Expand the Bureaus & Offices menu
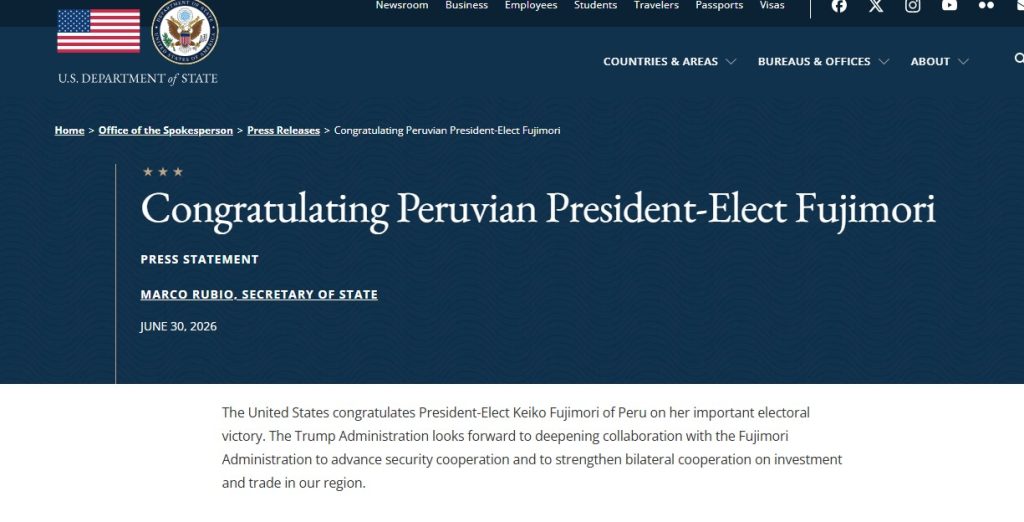The height and width of the screenshot is (522, 1024). click(823, 61)
